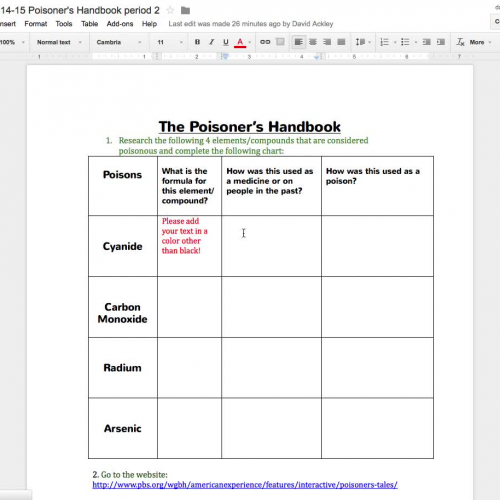Viewport: 500px width, 500px height.
Task: Move the document with the folder icon
Action: point(185,11)
